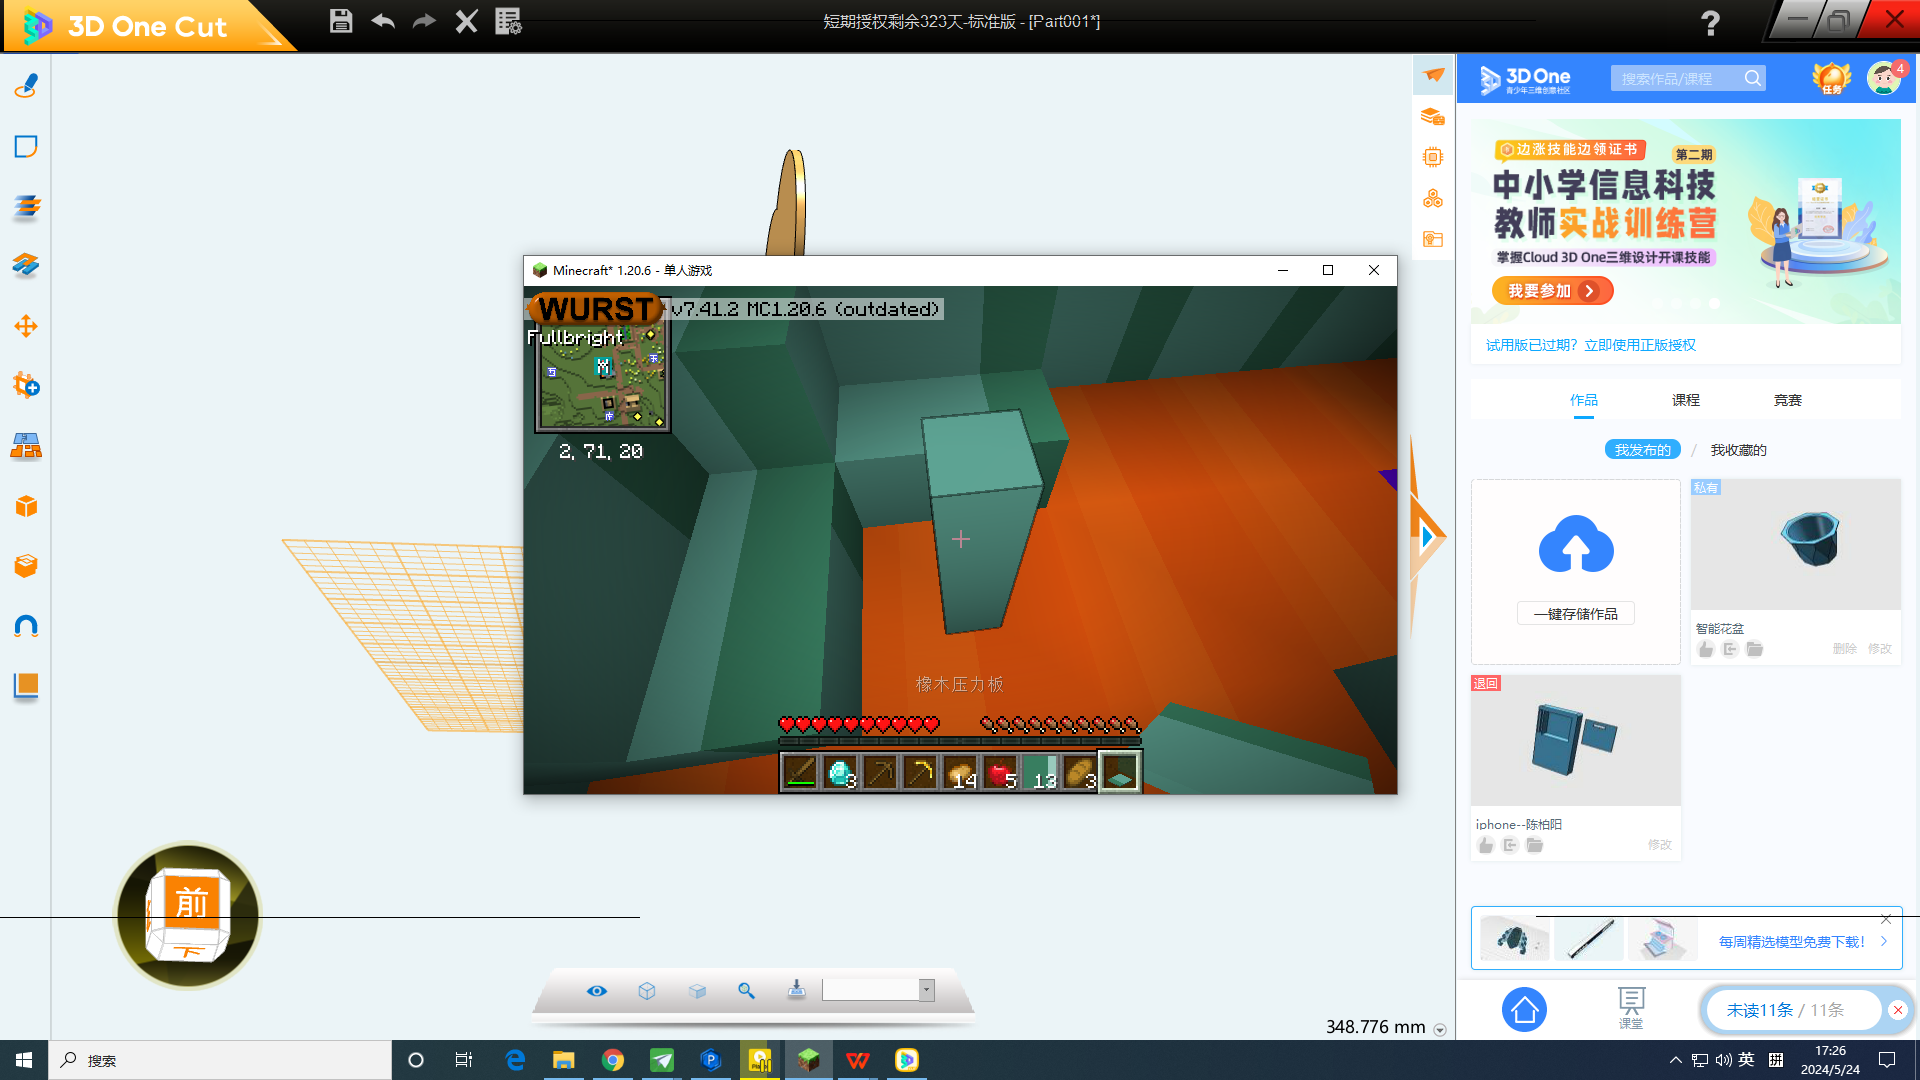1920x1080 pixels.
Task: Switch to the 我收藏的 filter
Action: click(x=1738, y=450)
